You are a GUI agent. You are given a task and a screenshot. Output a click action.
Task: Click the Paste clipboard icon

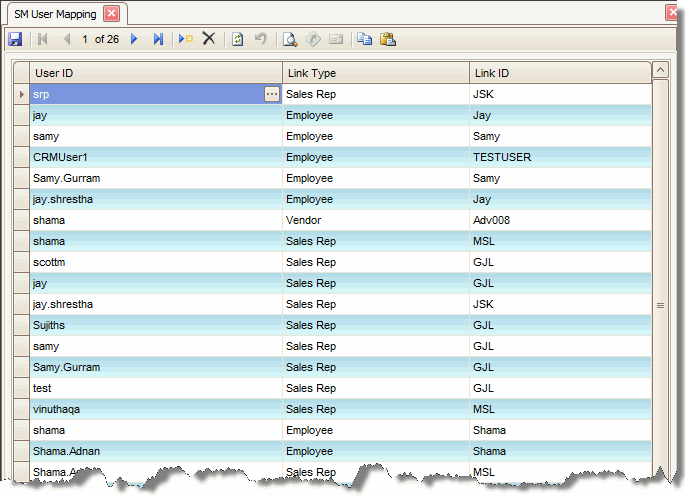(x=387, y=39)
